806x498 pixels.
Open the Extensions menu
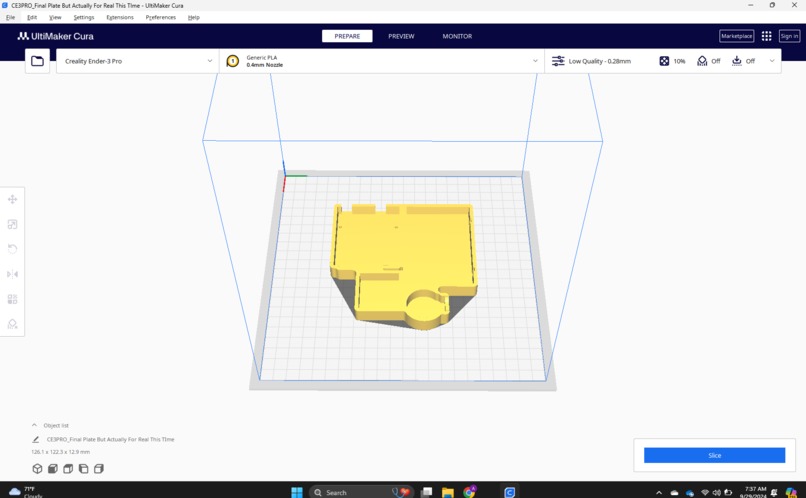(x=120, y=17)
